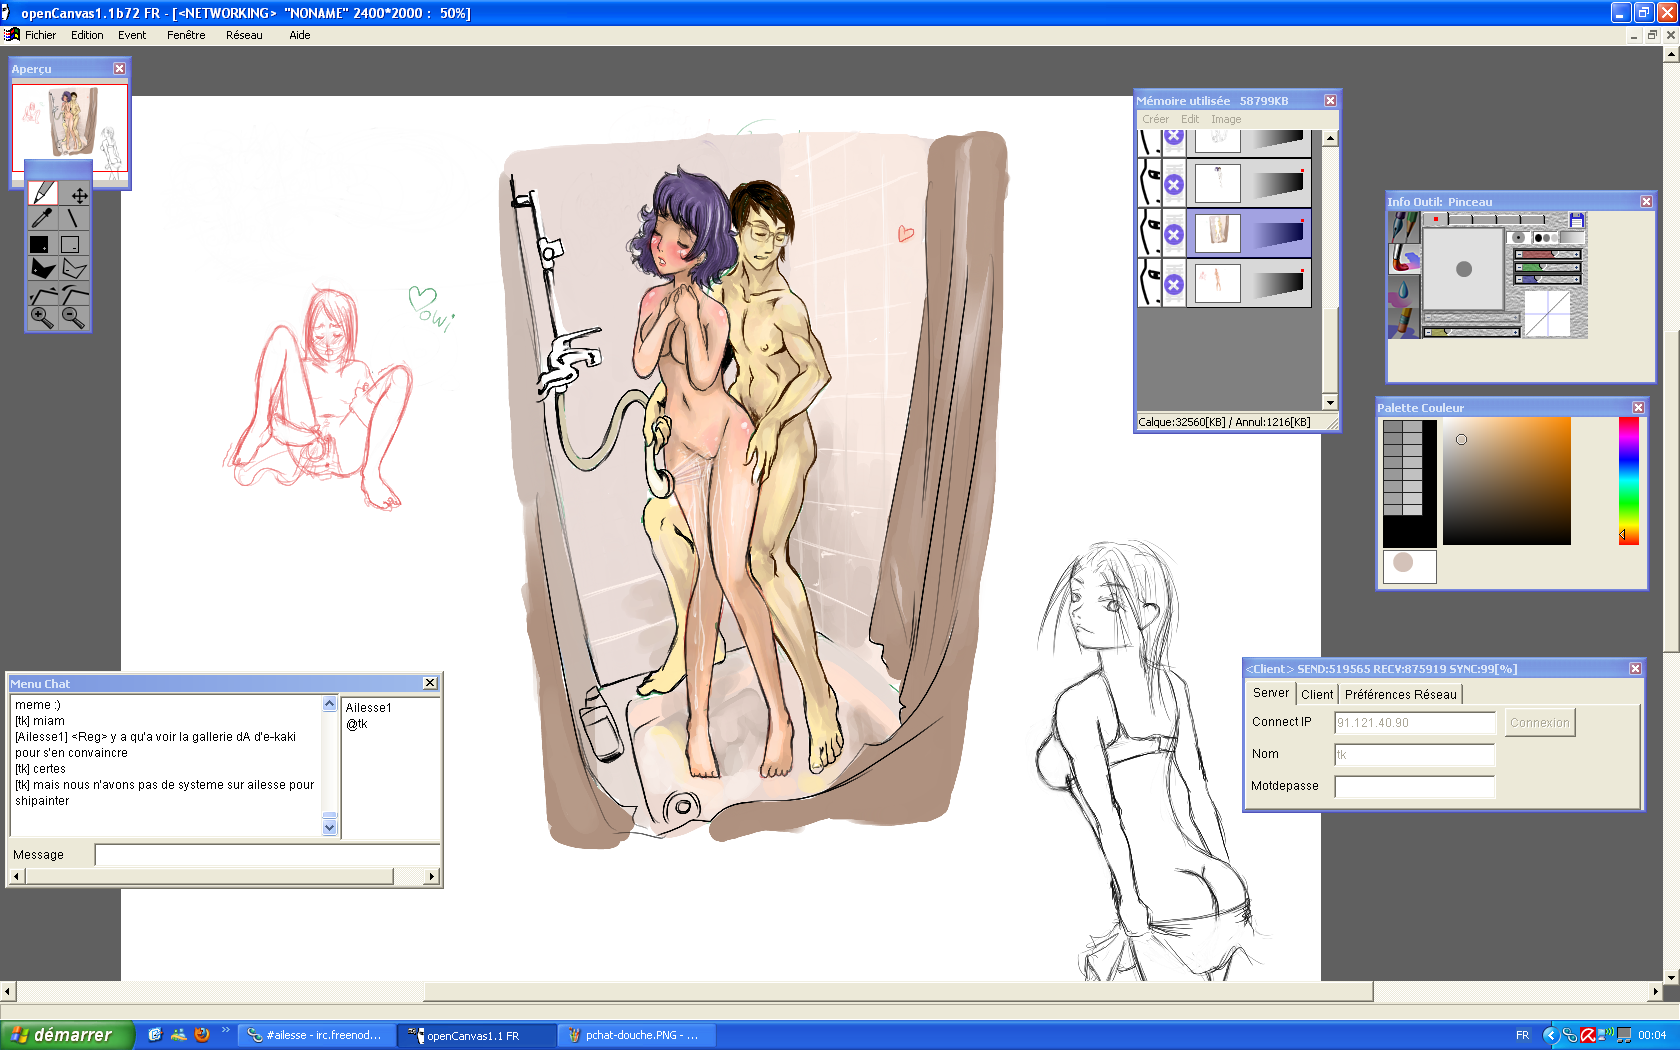1680x1050 pixels.
Task: Switch to the Server tab
Action: click(1270, 693)
